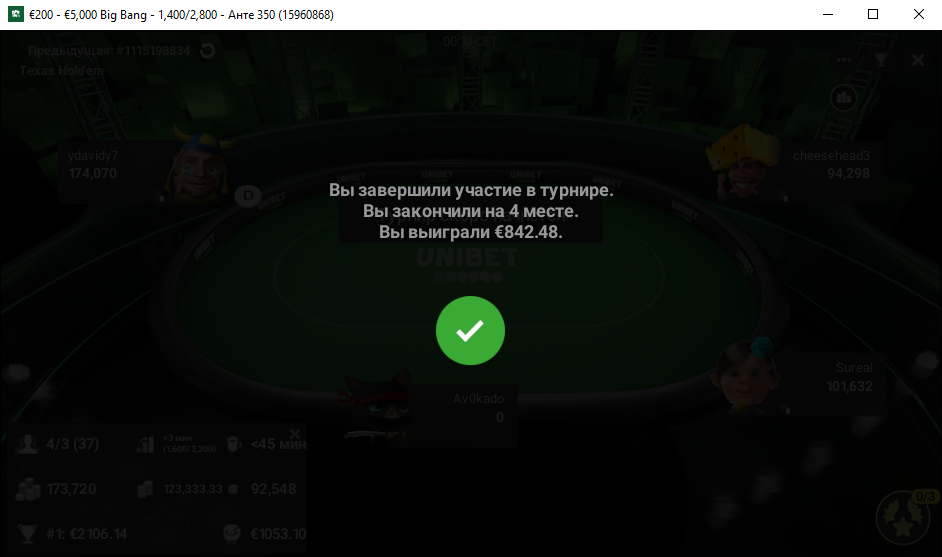This screenshot has height=557, width=942.
Task: Close the table with the X icon
Action: point(917,59)
